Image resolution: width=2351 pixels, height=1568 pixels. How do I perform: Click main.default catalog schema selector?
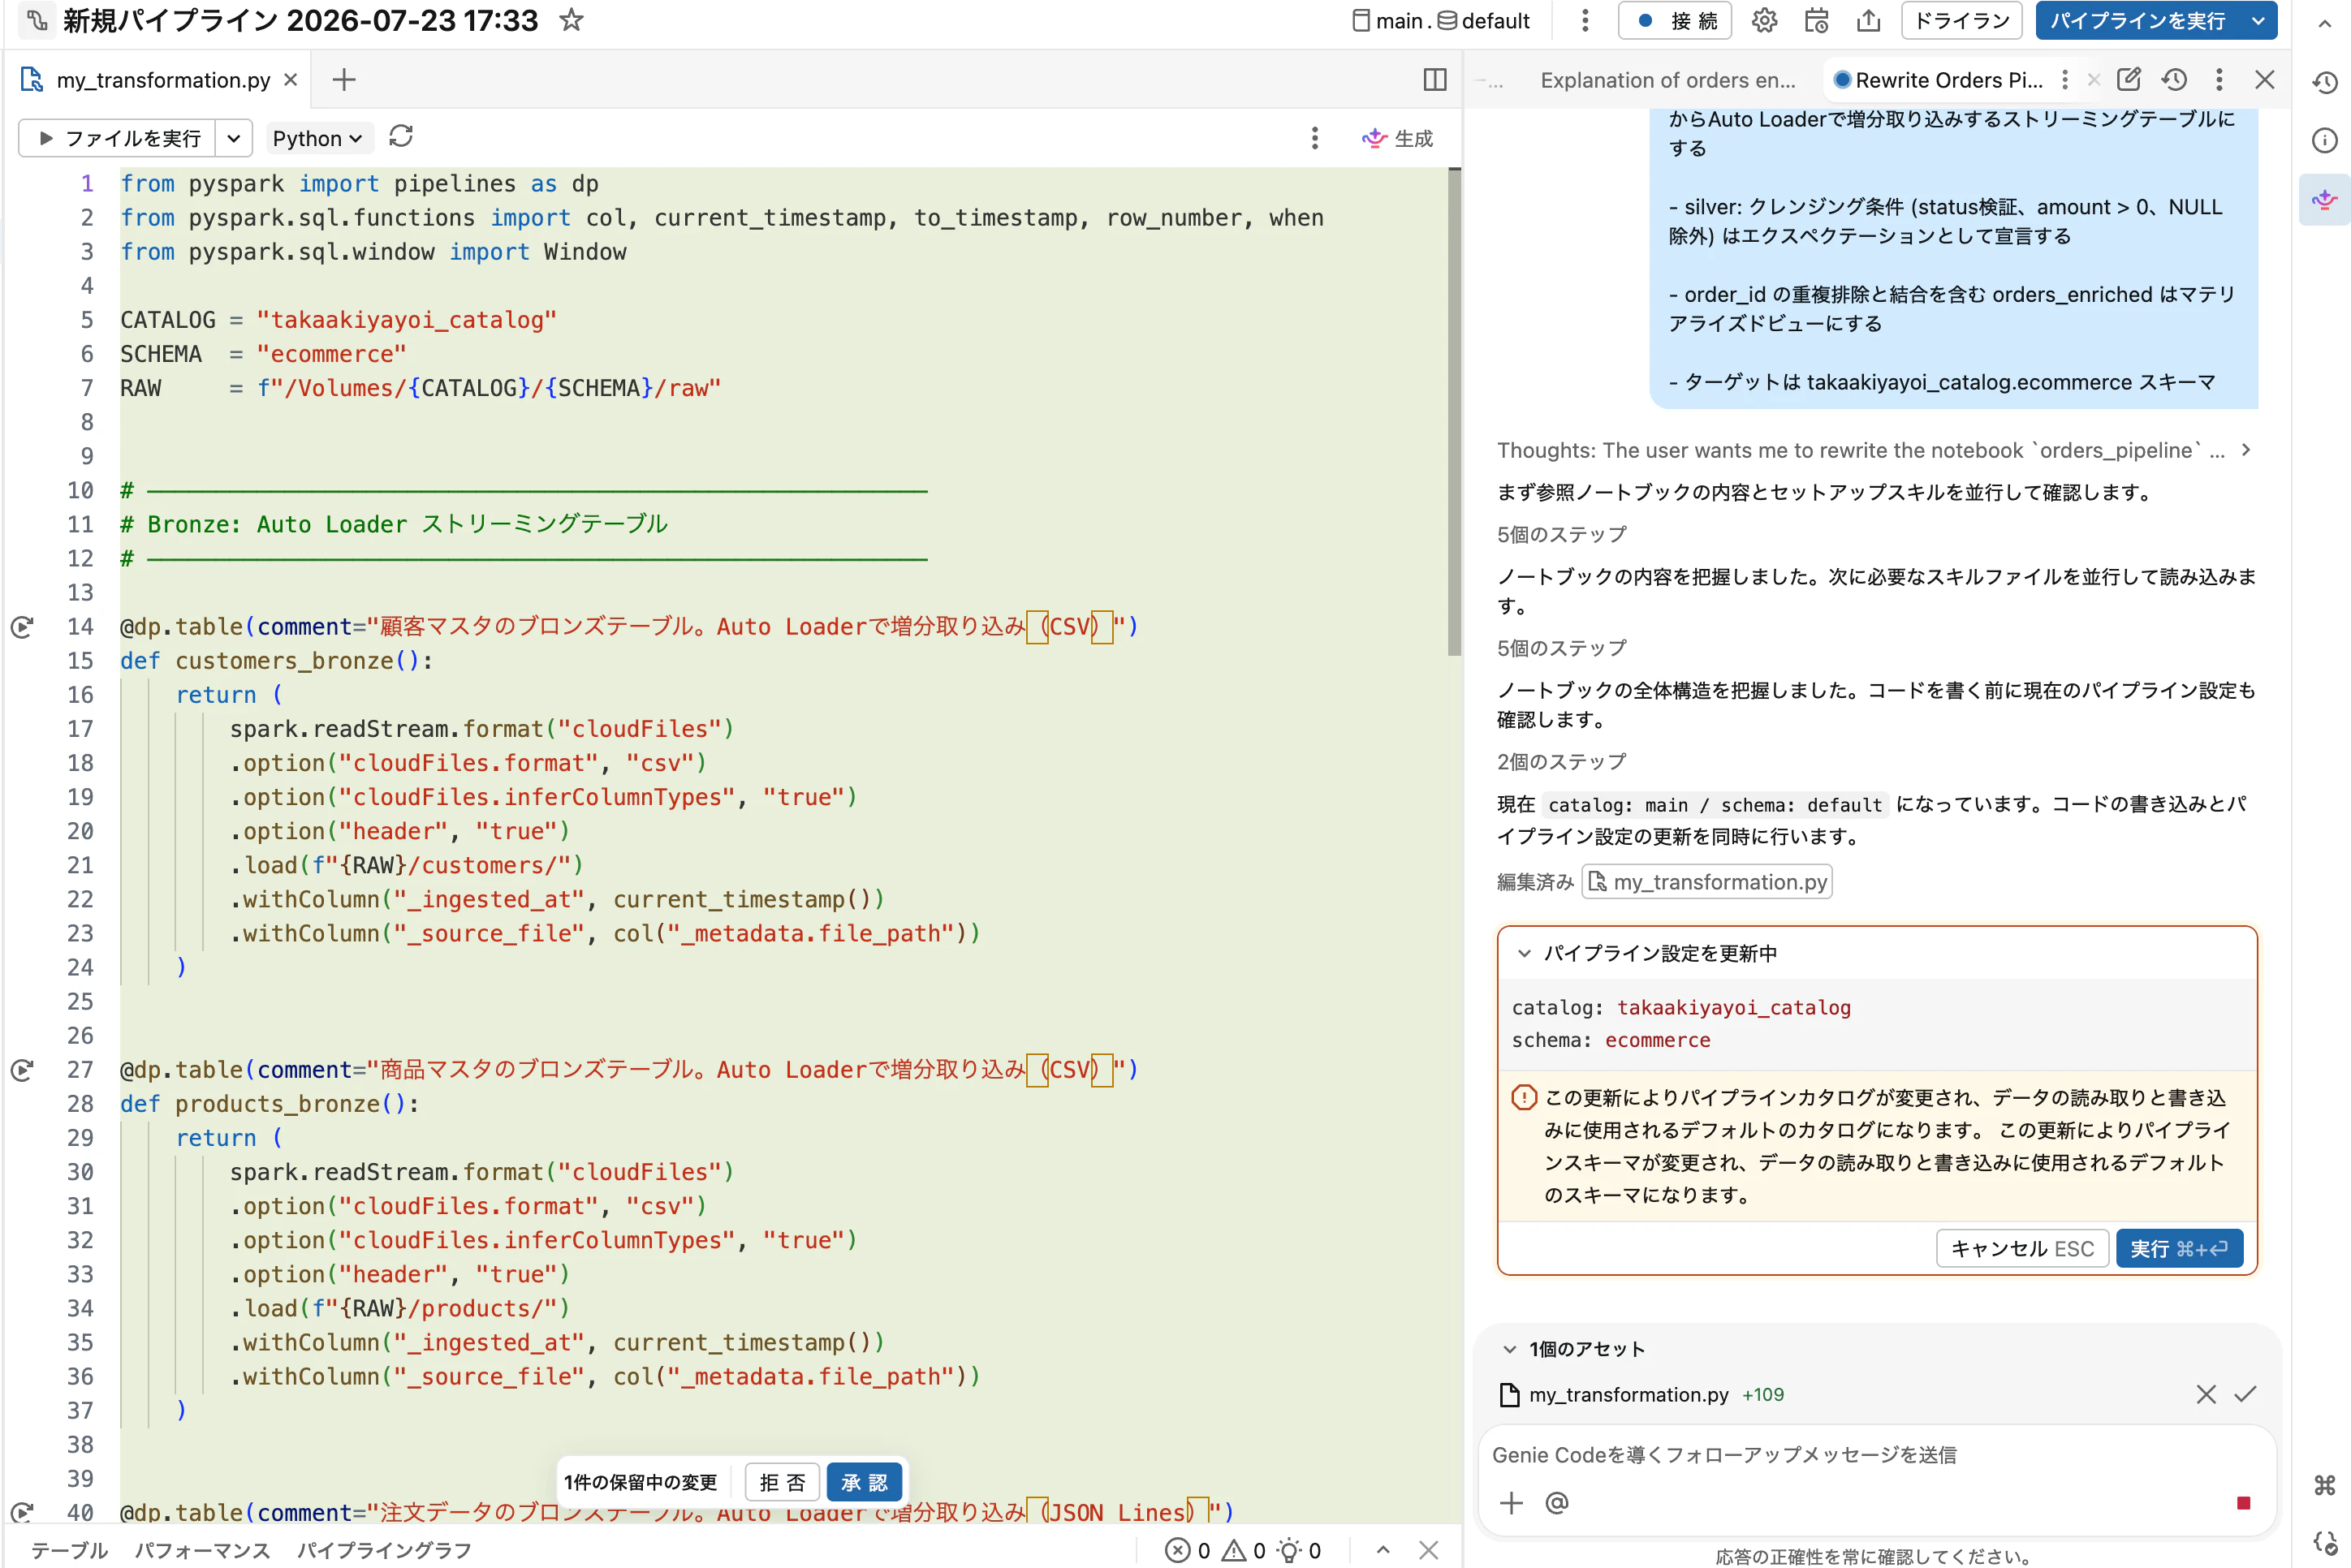[1440, 20]
